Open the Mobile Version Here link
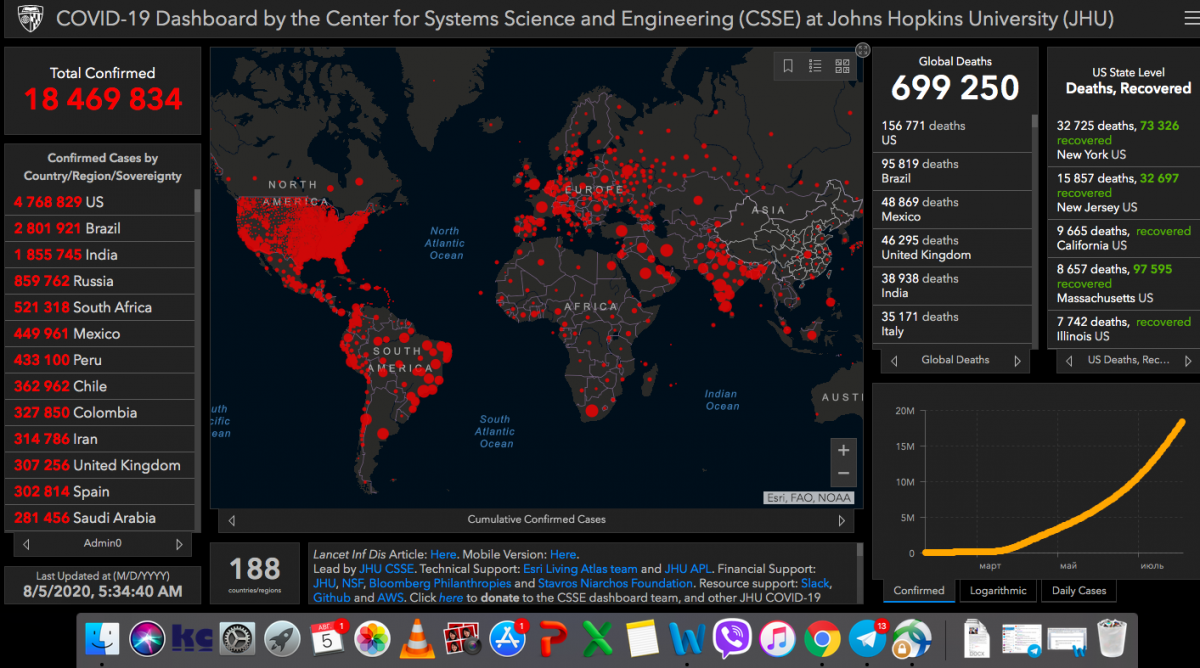 tap(563, 554)
